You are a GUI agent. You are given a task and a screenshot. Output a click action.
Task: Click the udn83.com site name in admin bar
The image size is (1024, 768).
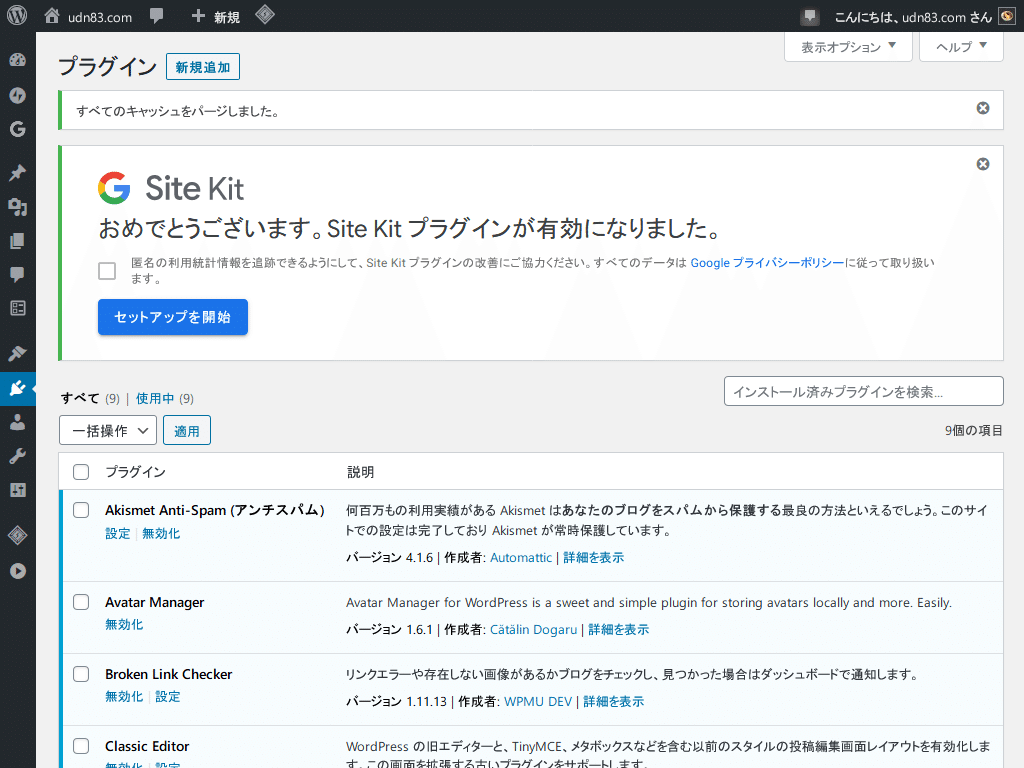(x=100, y=17)
